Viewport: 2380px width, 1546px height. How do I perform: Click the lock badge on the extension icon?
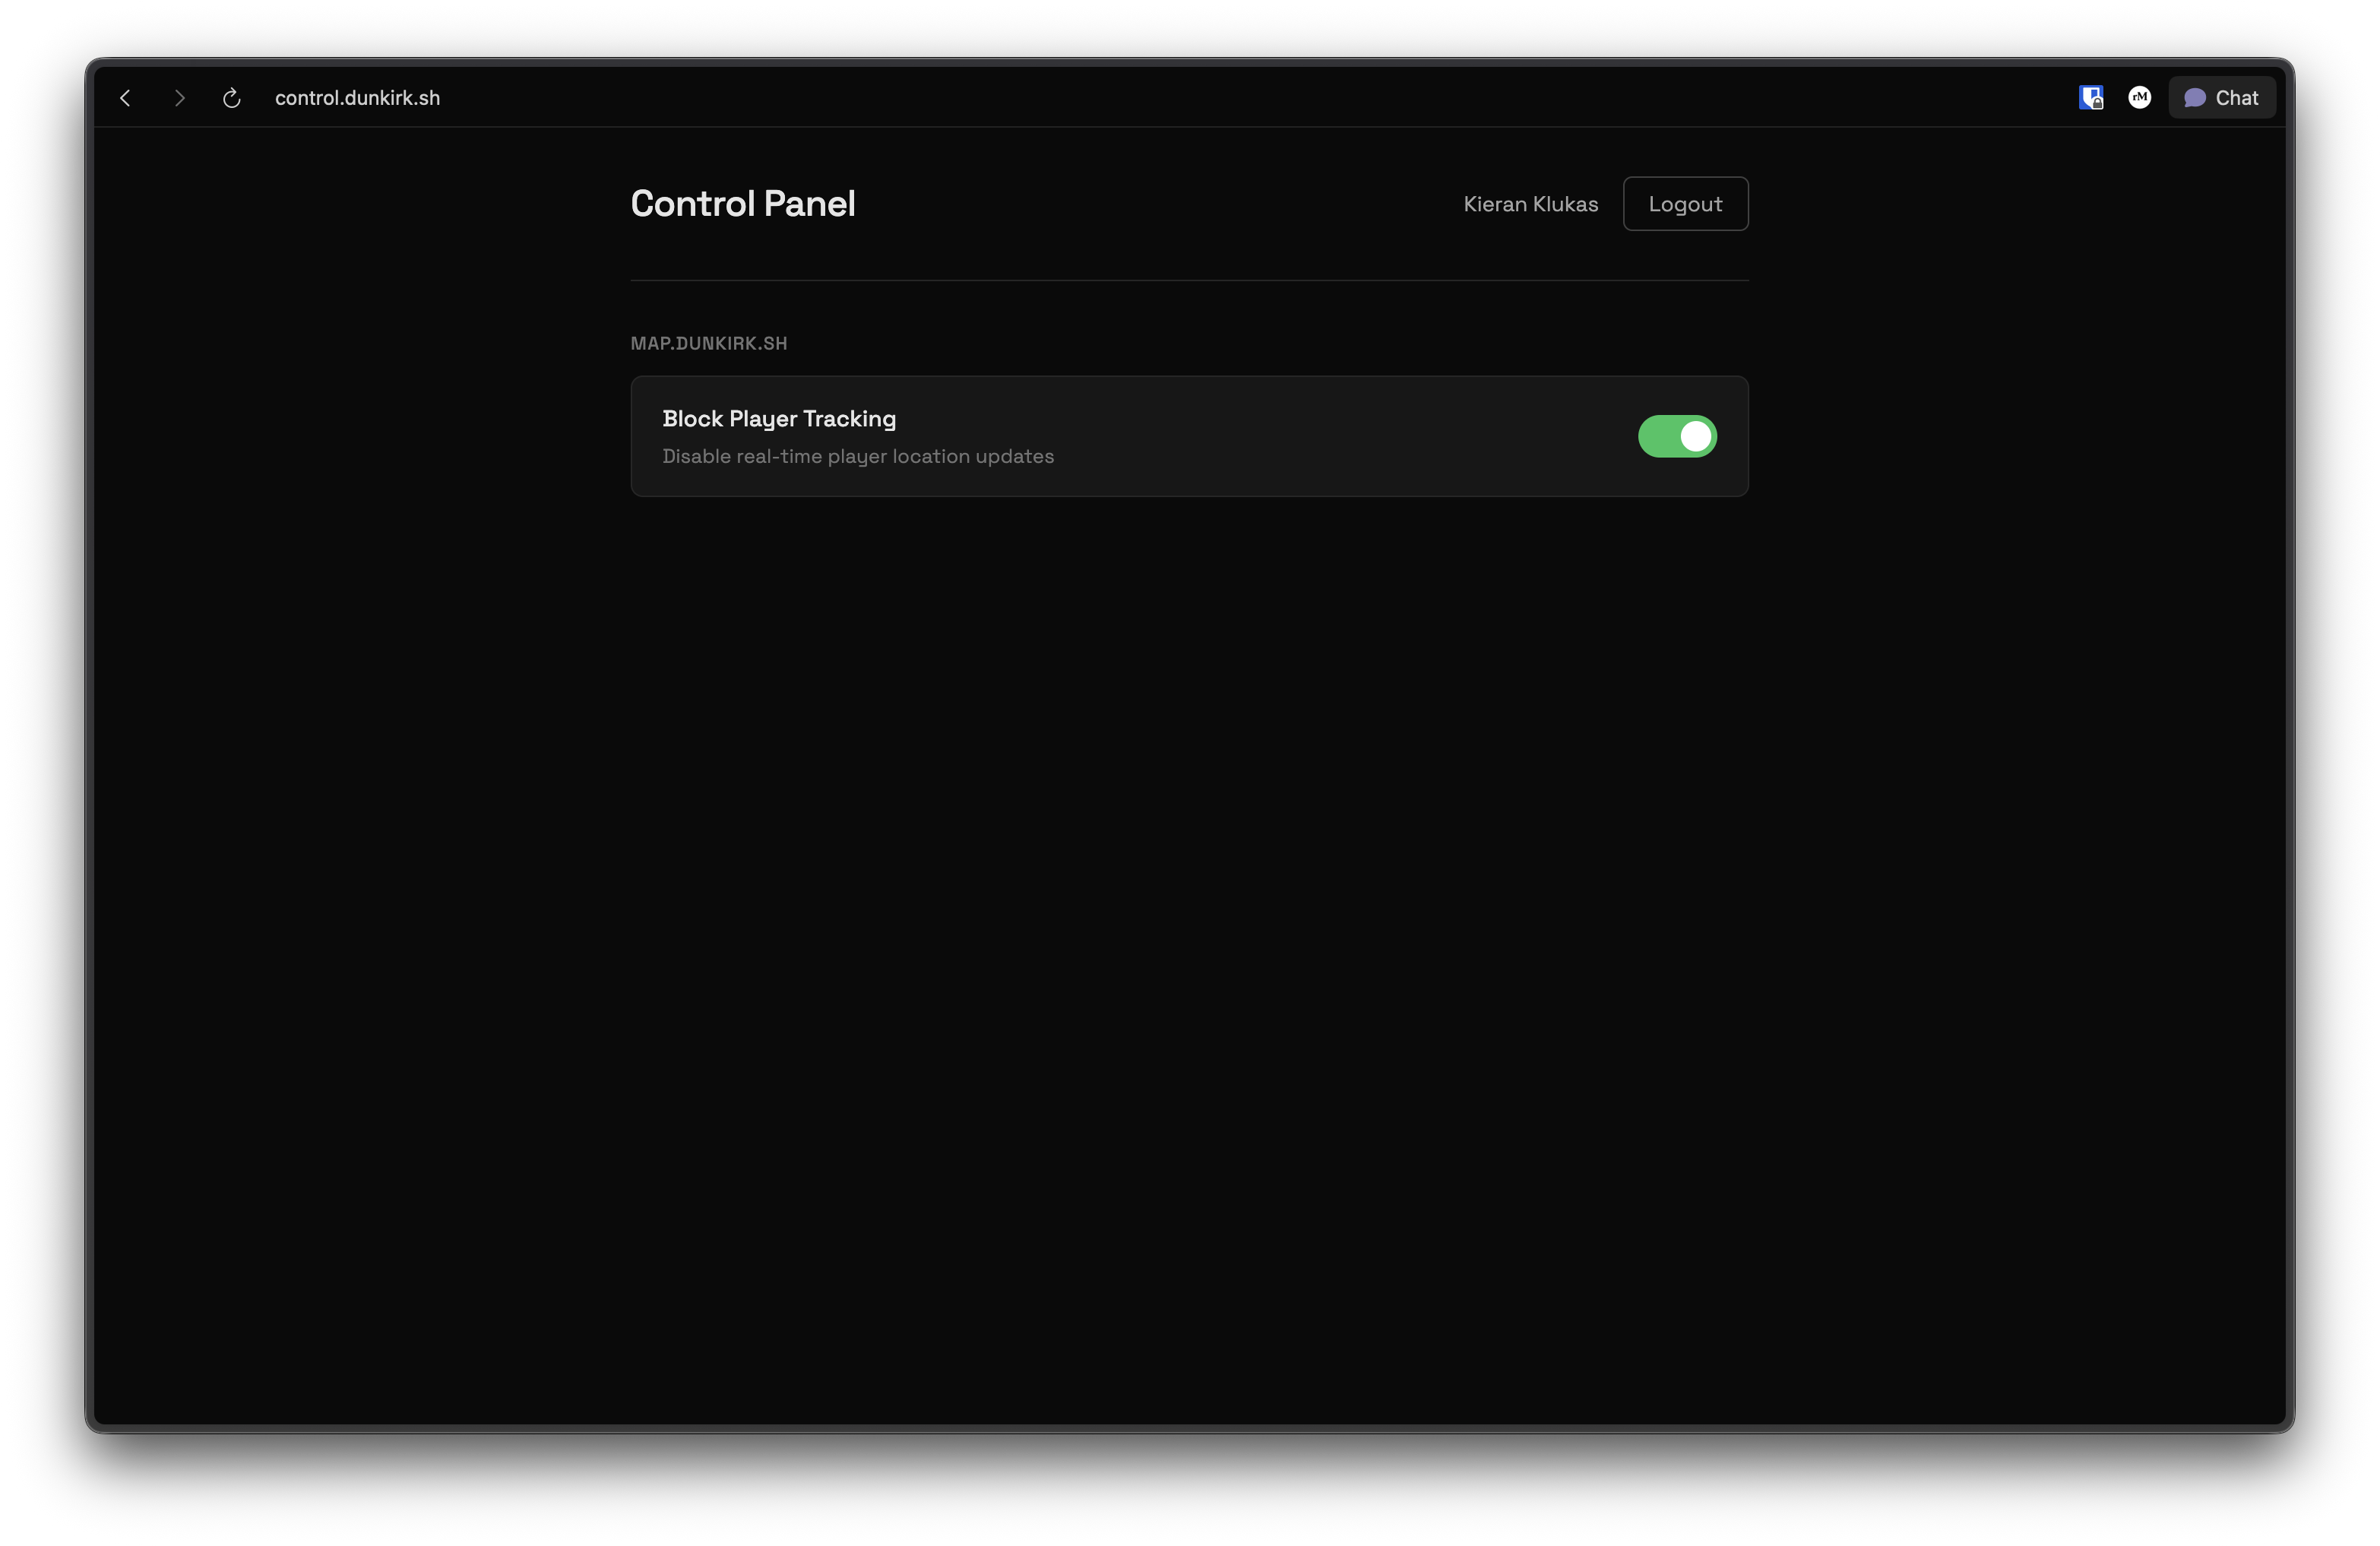point(2097,104)
